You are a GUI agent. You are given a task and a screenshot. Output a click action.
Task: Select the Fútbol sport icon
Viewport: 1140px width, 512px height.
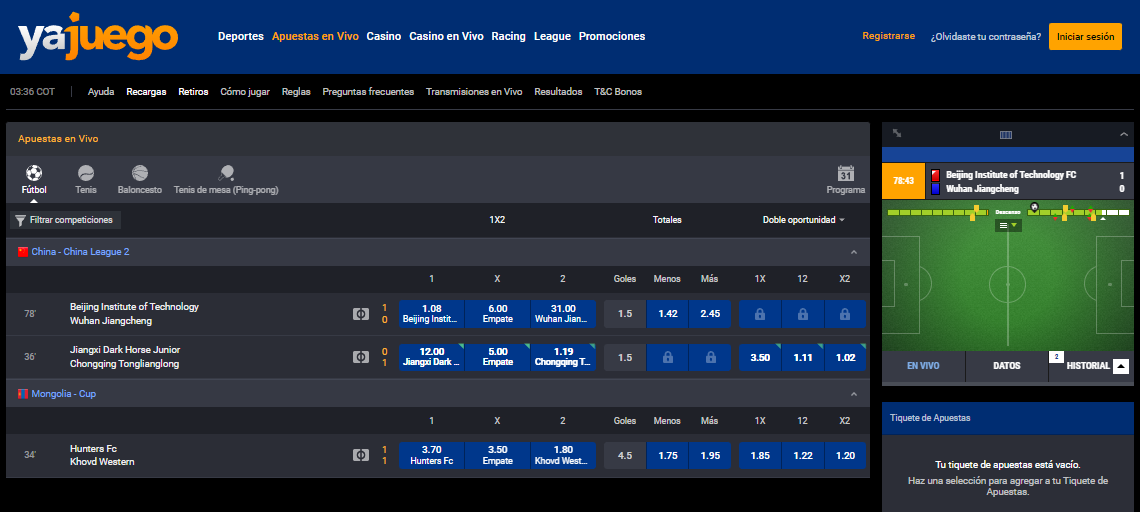[34, 174]
